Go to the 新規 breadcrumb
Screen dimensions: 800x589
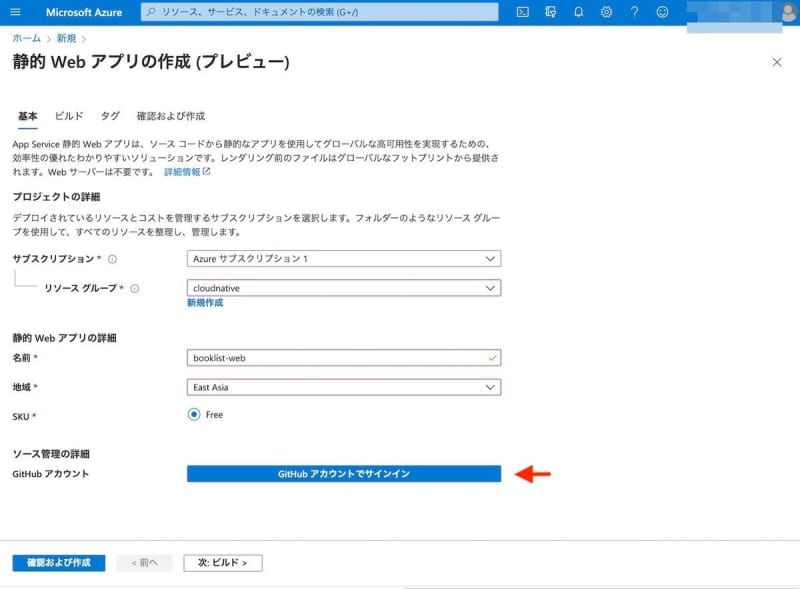[x=66, y=38]
